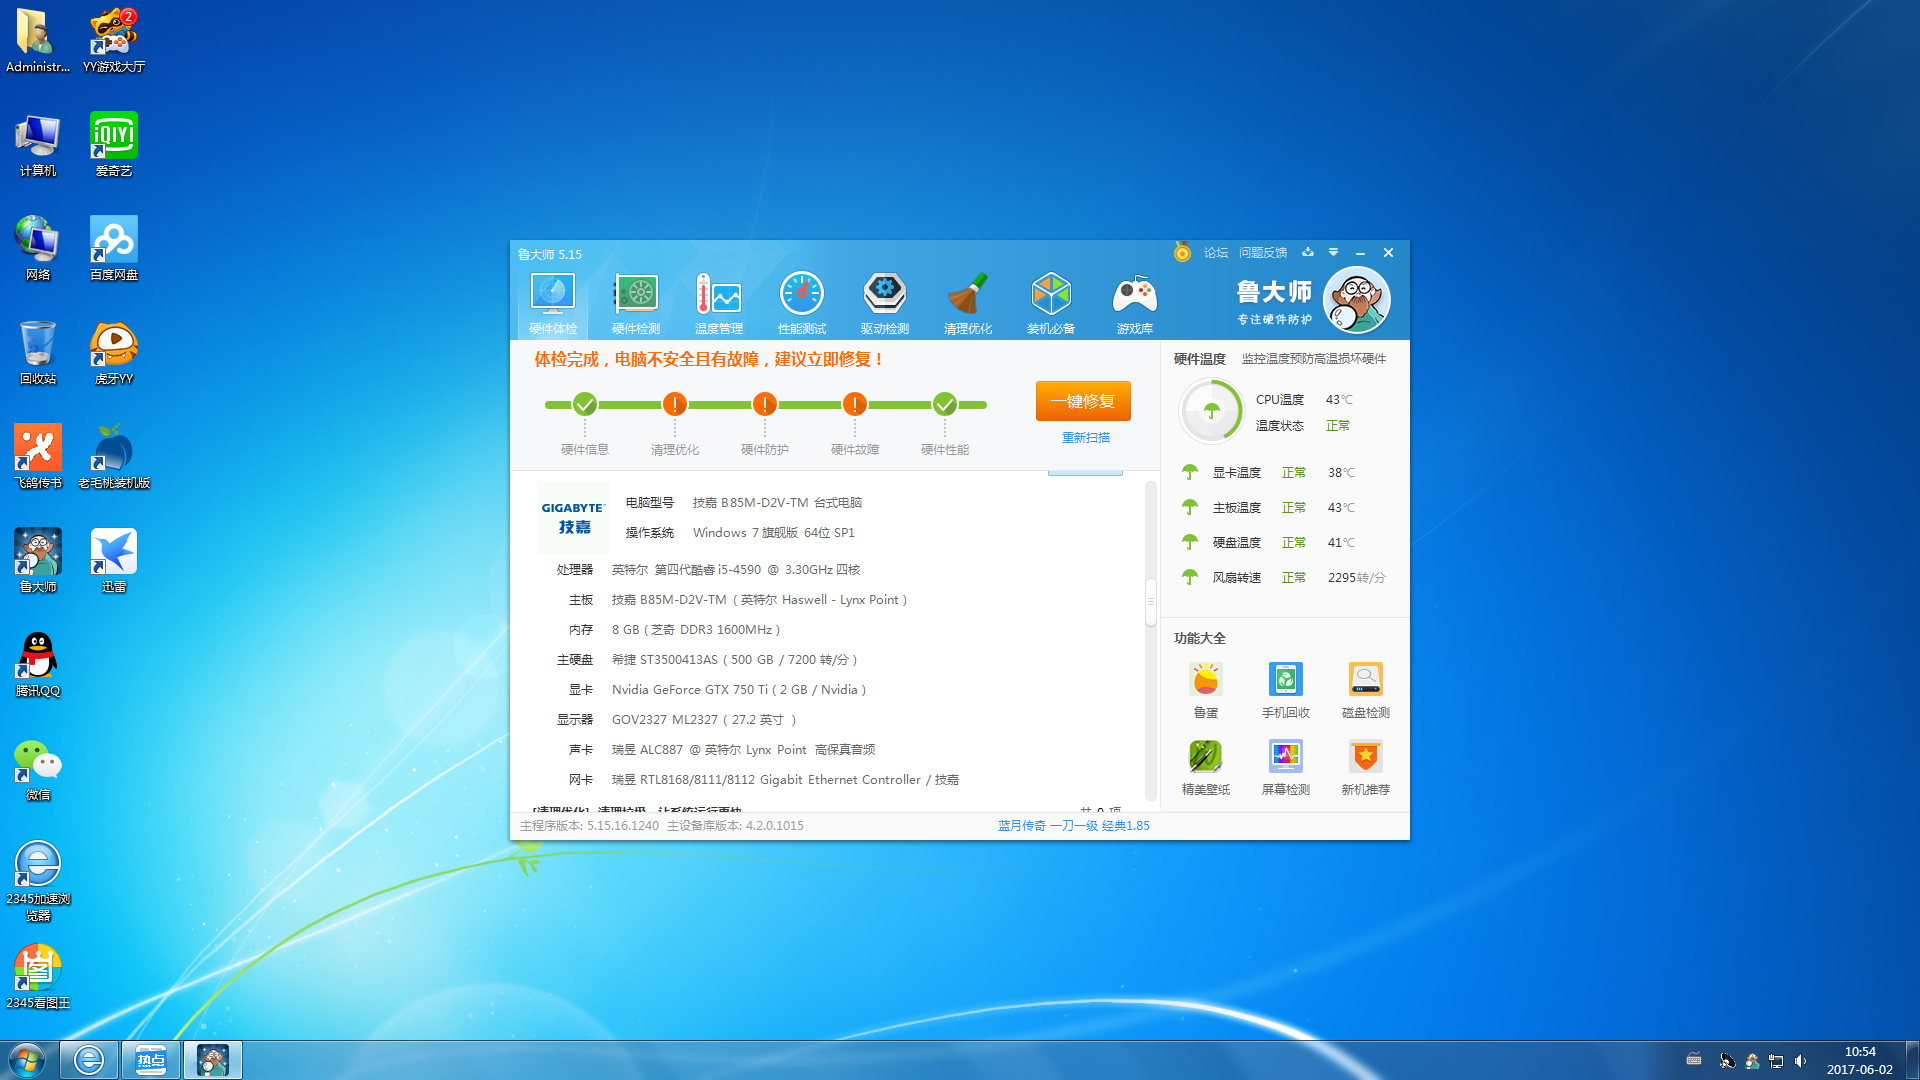Image resolution: width=1920 pixels, height=1080 pixels.
Task: Click the volume speaker icon in system tray
Action: click(x=1800, y=1061)
